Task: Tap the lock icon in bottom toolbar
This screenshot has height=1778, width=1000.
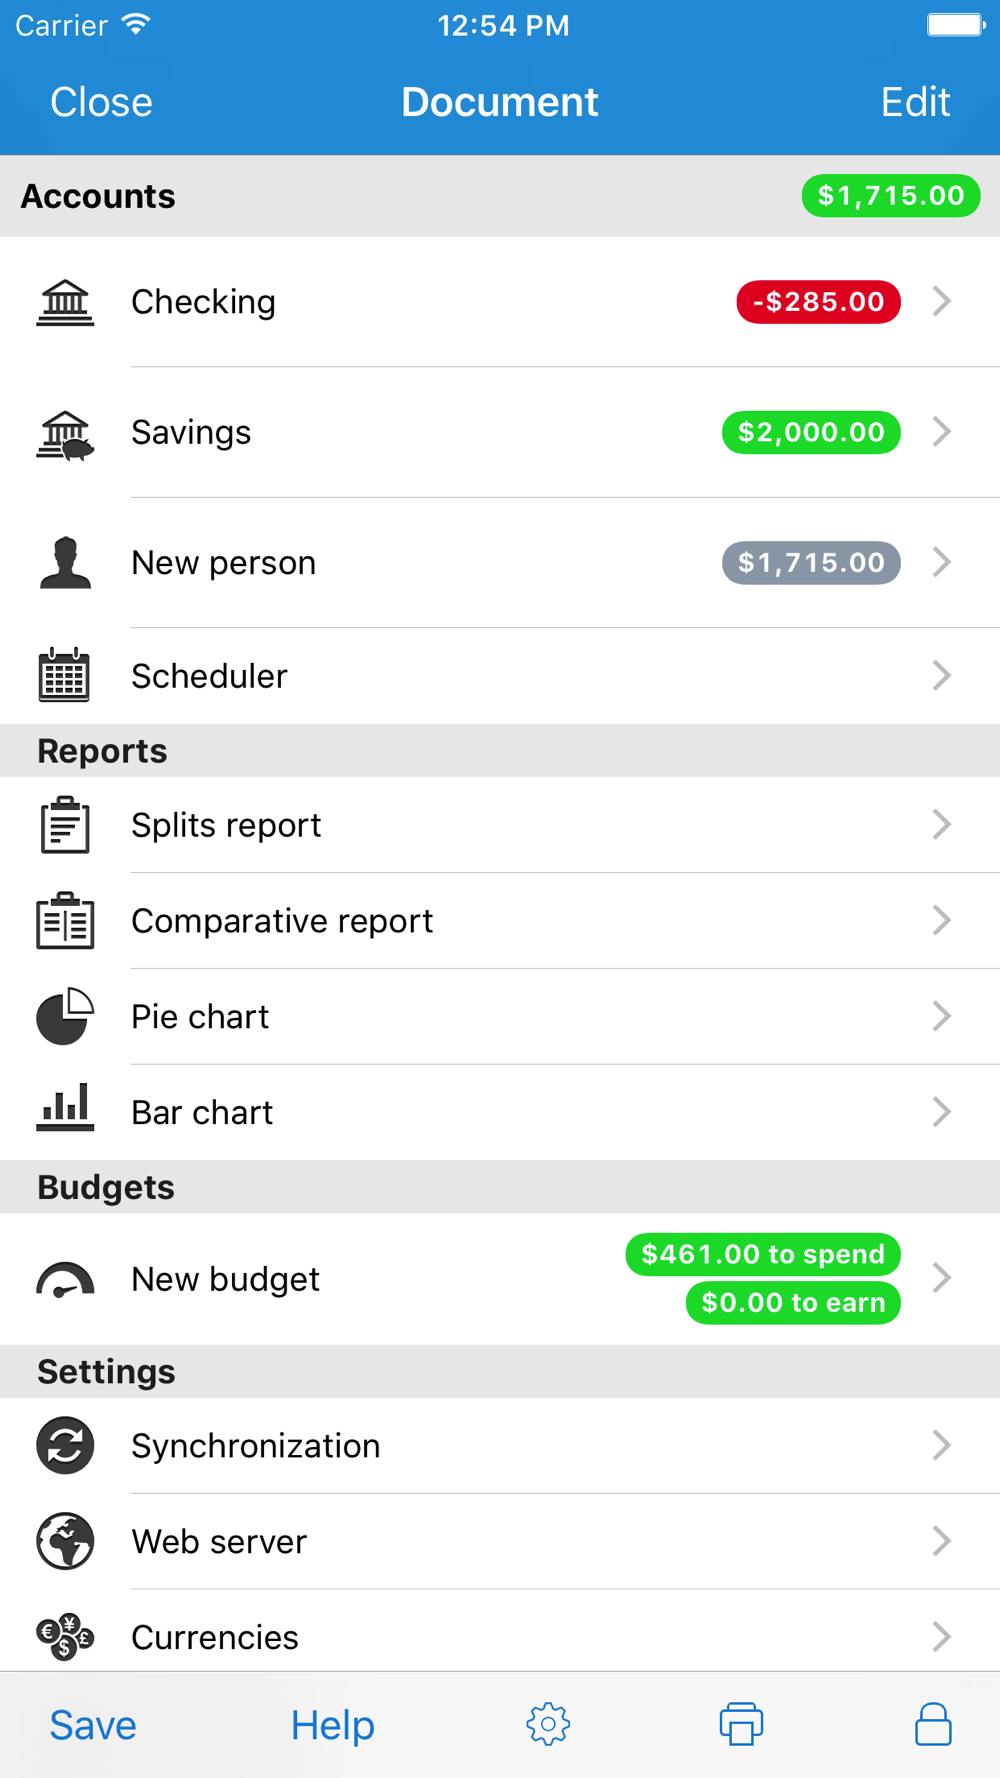Action: [933, 1723]
